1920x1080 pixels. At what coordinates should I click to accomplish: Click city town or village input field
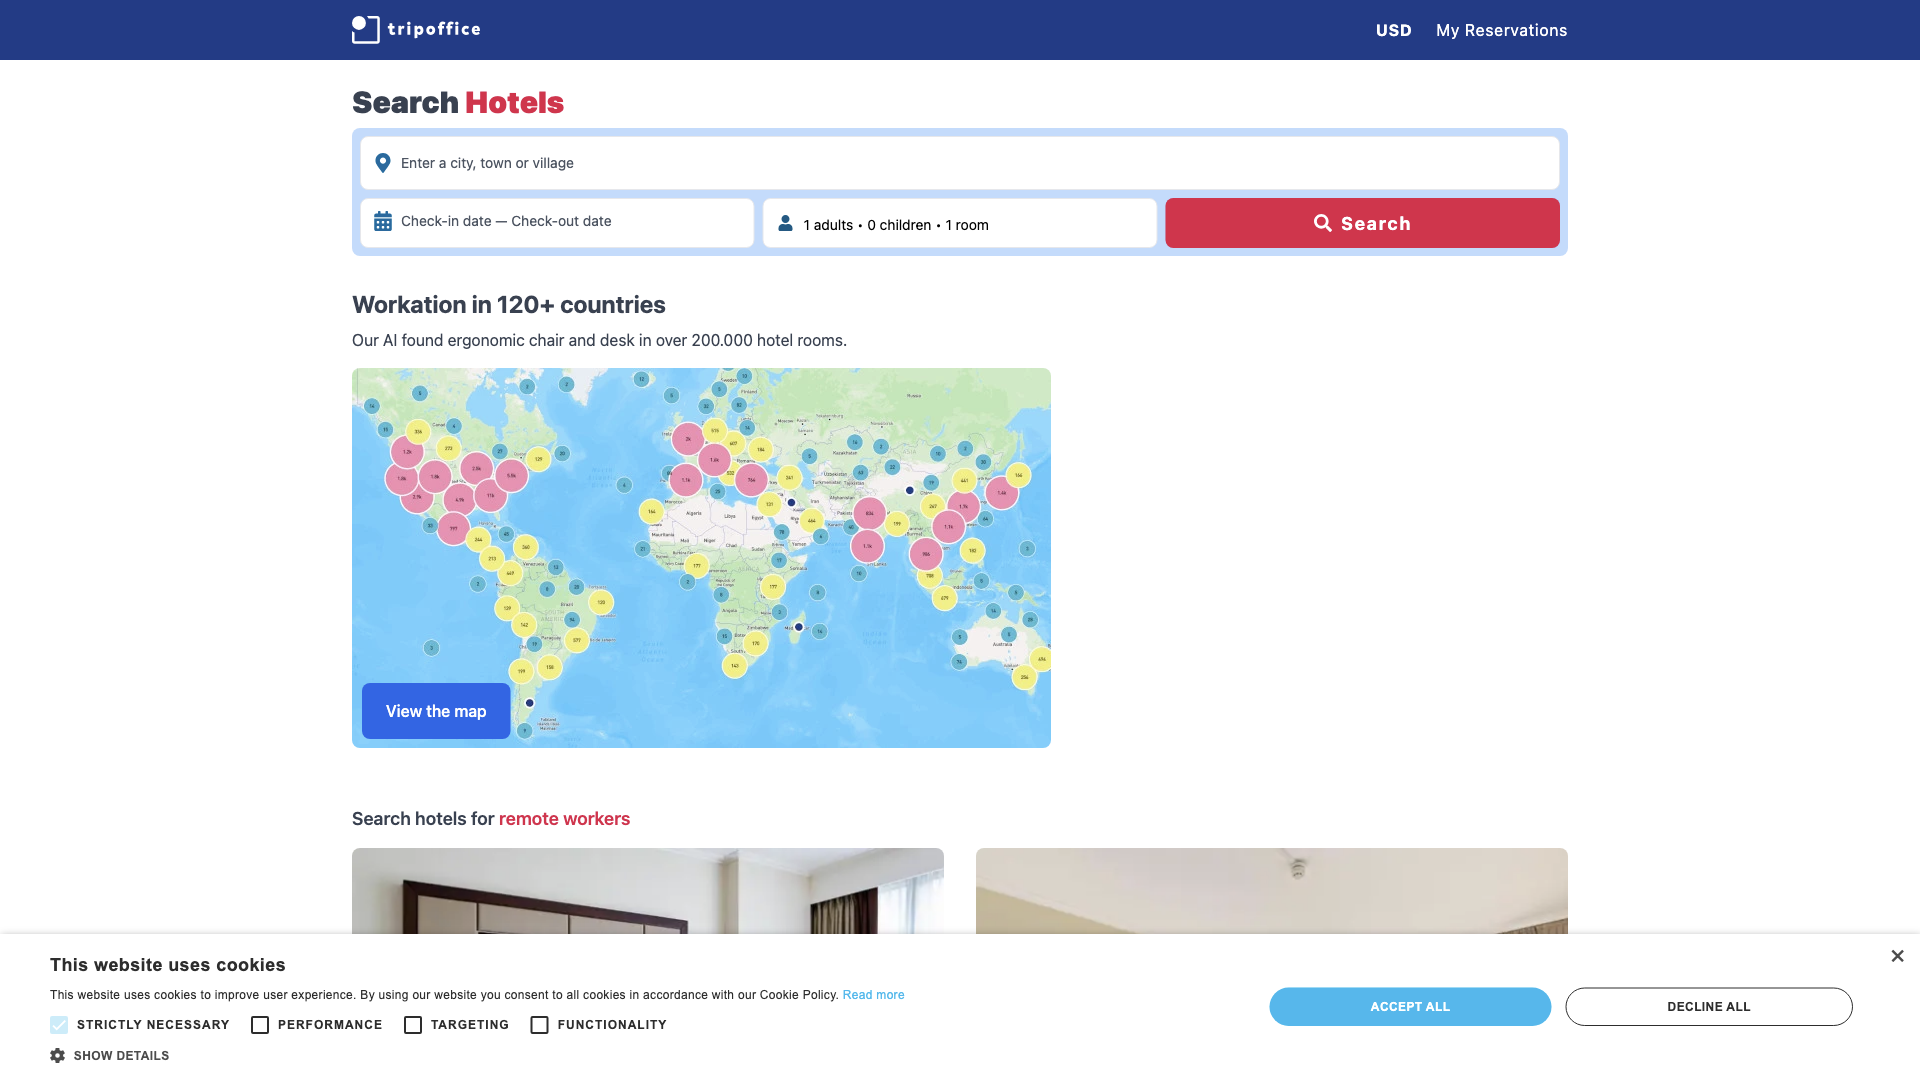point(961,162)
